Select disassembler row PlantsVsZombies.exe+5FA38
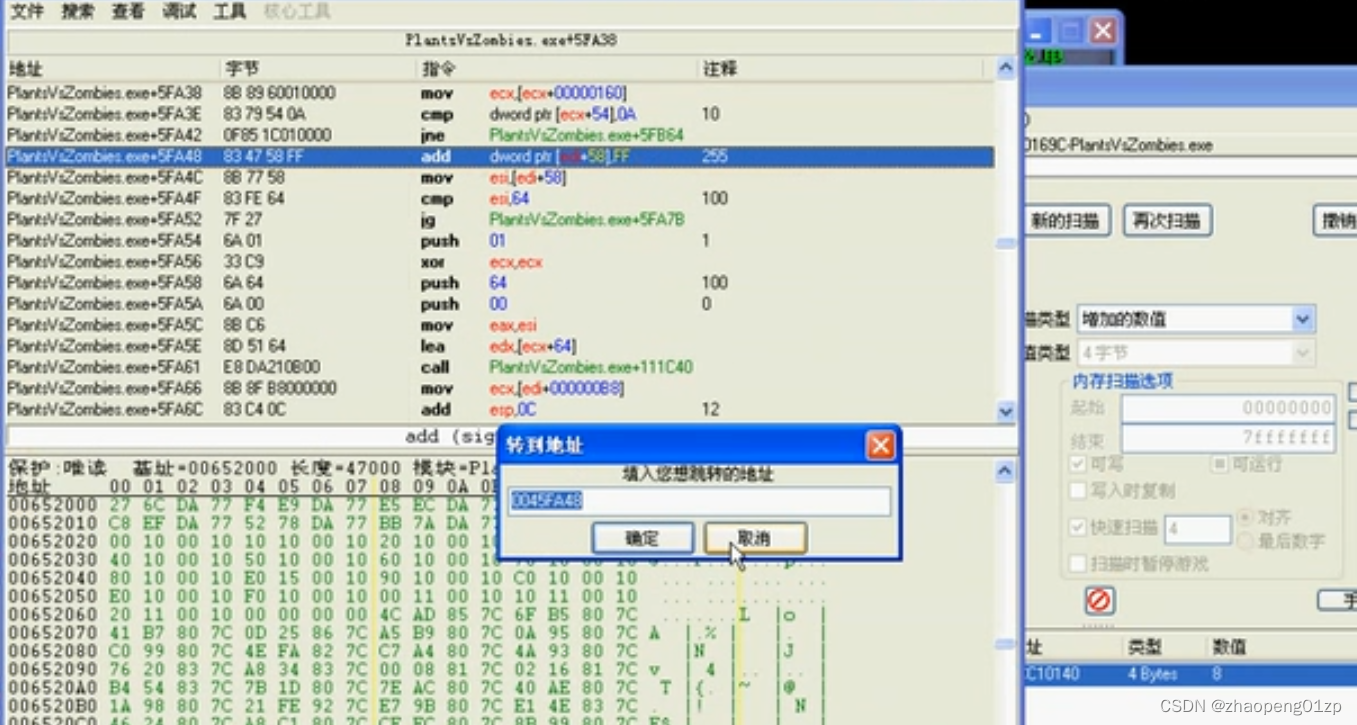The height and width of the screenshot is (725, 1357). pyautogui.click(x=500, y=93)
